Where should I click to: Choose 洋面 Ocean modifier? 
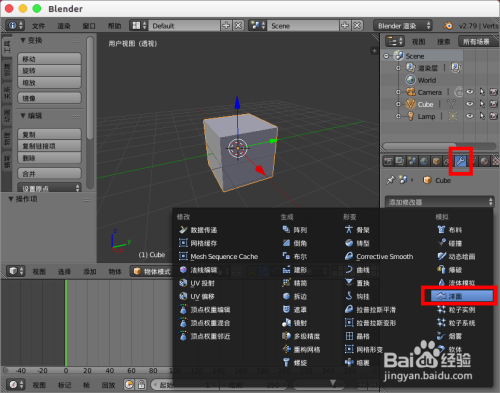(x=462, y=296)
